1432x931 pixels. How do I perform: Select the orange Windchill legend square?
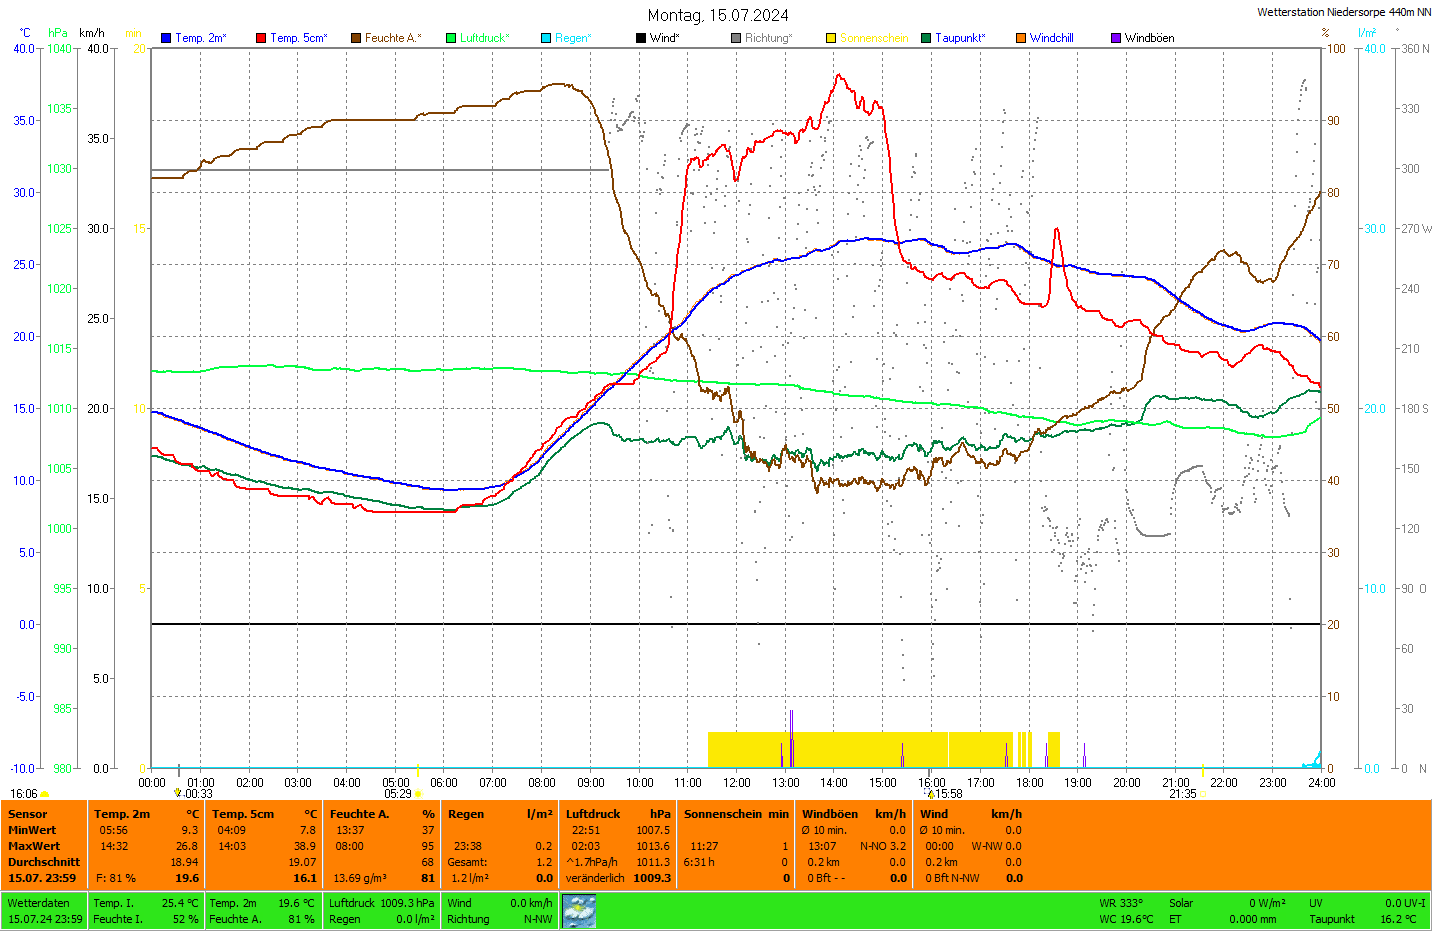1021,38
